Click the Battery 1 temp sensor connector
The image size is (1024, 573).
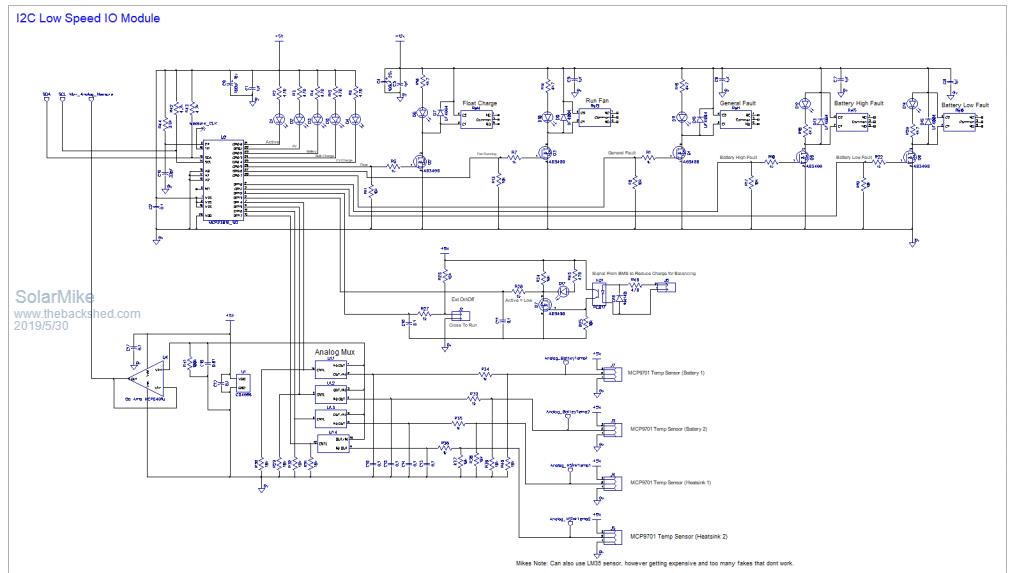tap(608, 371)
